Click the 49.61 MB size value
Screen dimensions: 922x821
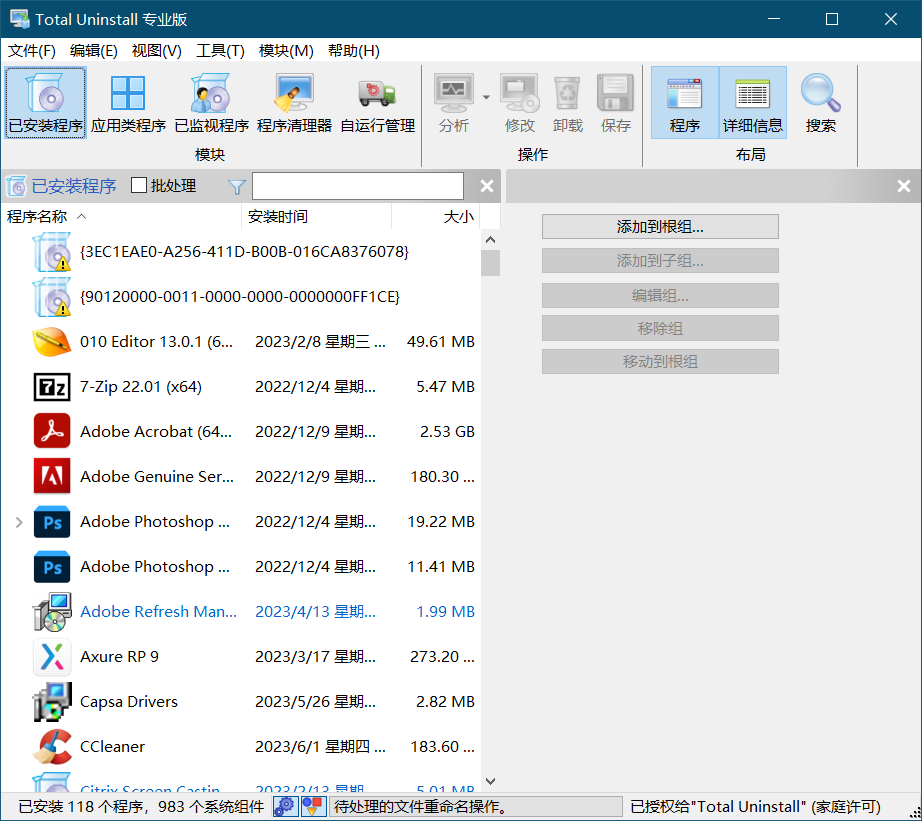coord(440,342)
